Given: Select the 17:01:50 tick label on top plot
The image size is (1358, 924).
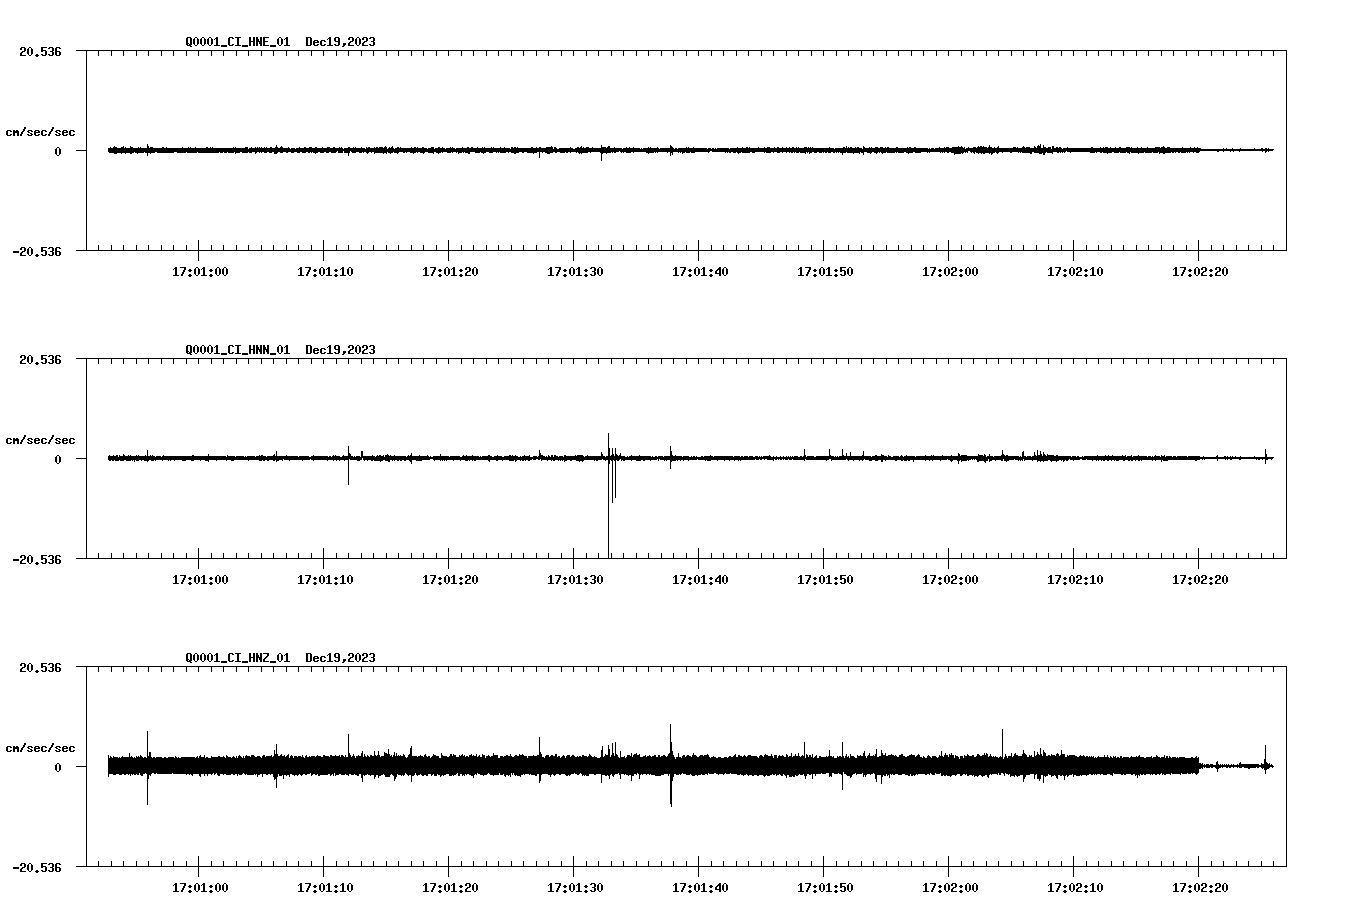Looking at the screenshot, I should (x=825, y=269).
